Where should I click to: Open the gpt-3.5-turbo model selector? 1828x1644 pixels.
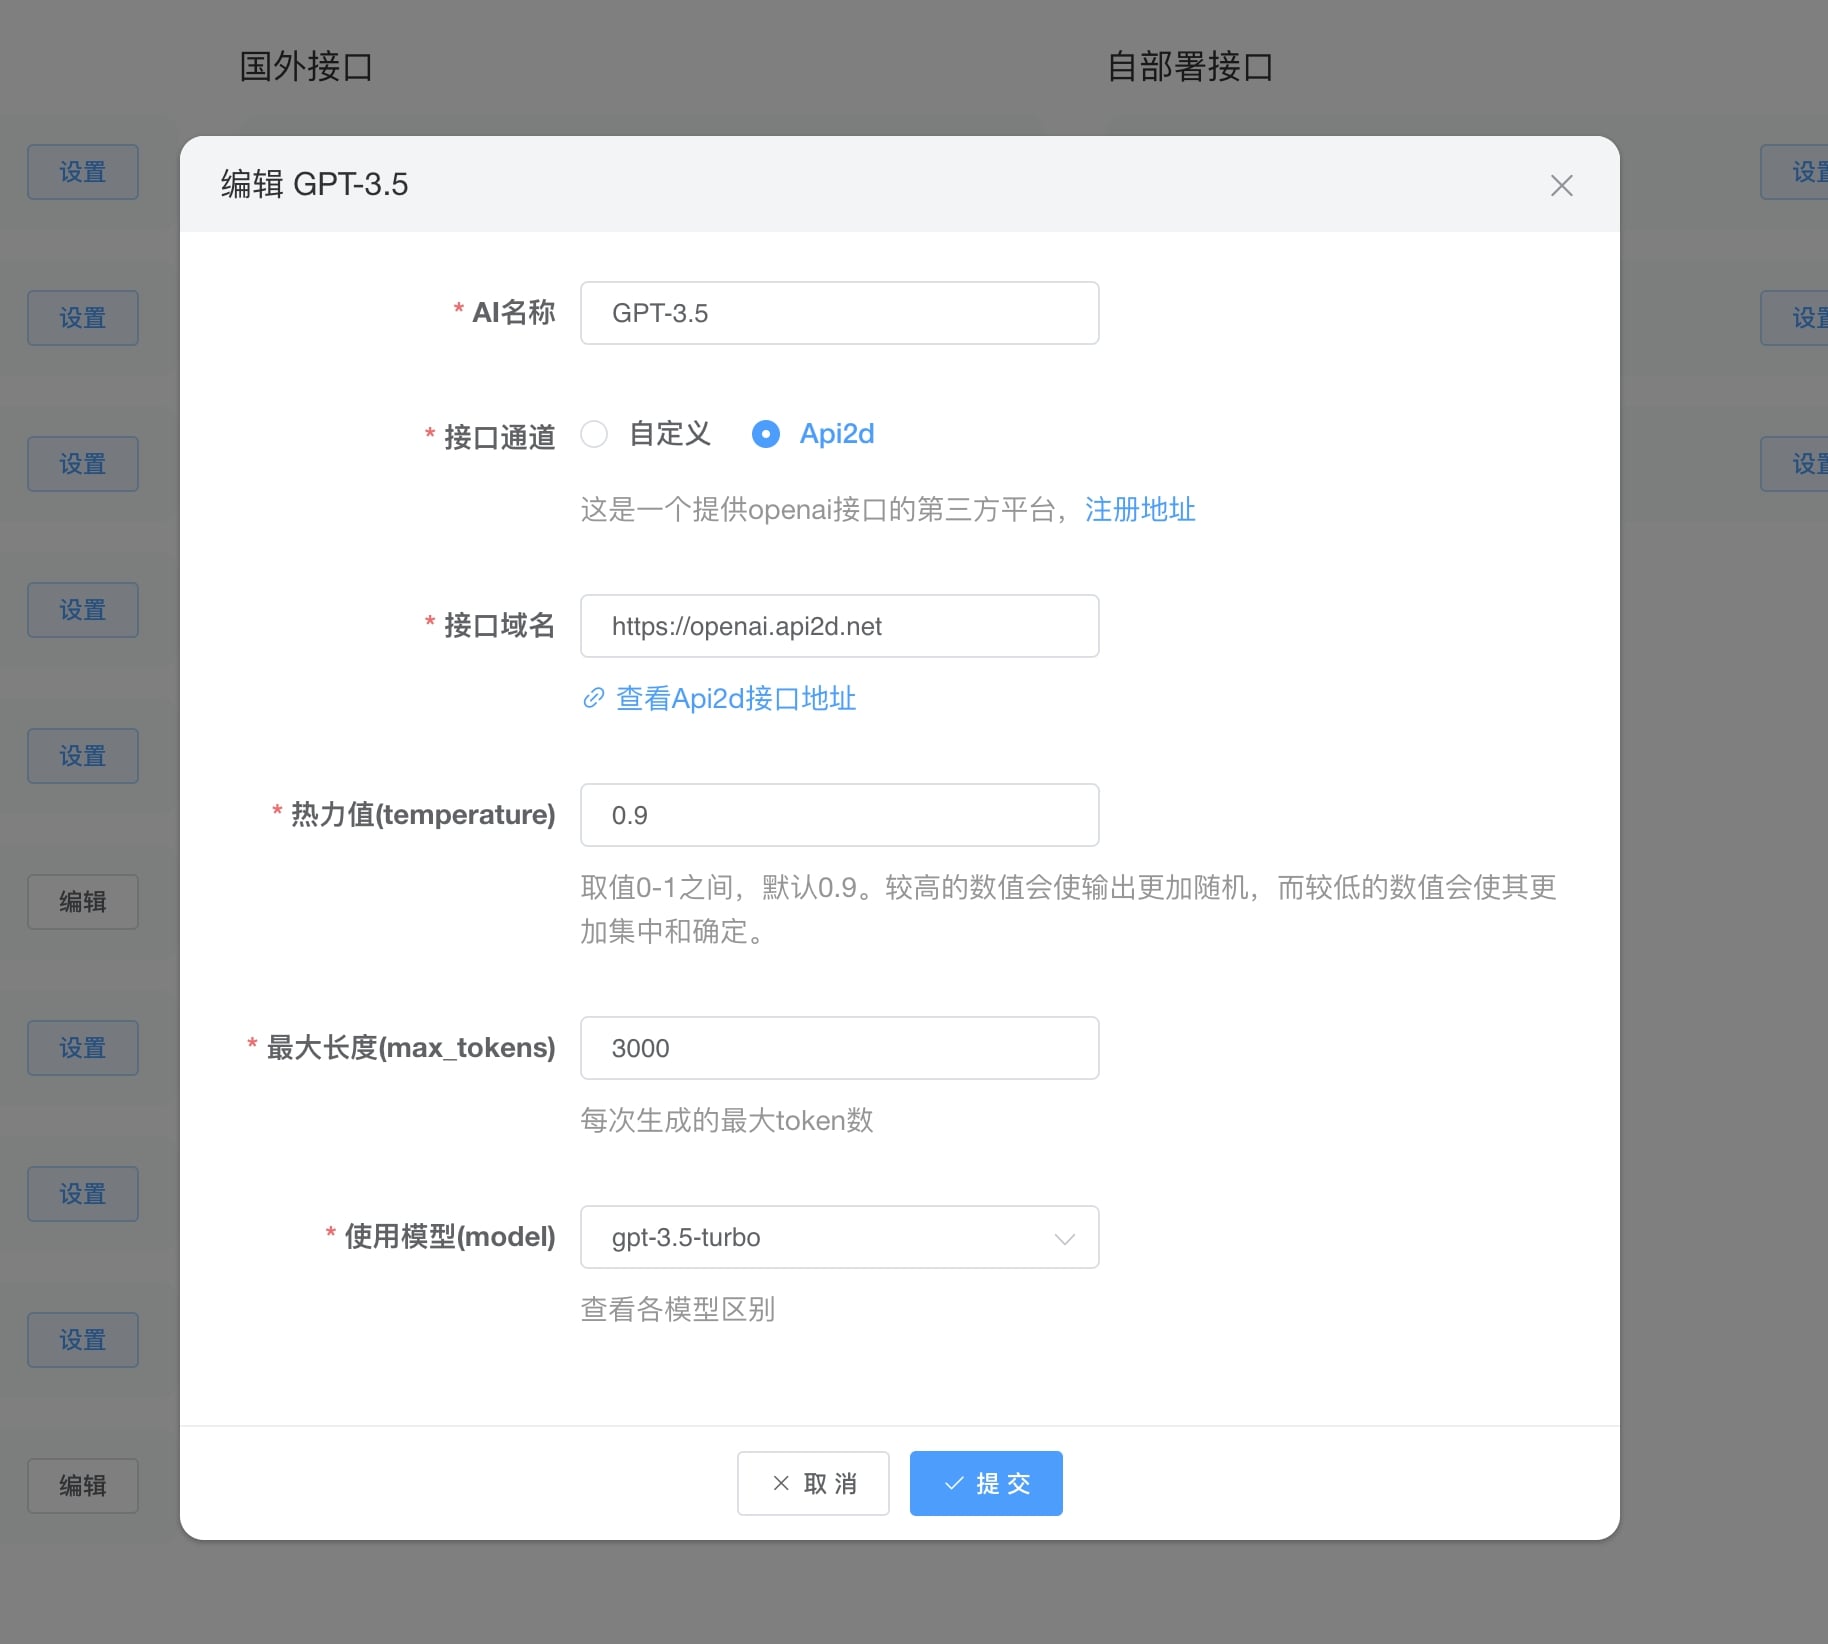click(x=820, y=1238)
